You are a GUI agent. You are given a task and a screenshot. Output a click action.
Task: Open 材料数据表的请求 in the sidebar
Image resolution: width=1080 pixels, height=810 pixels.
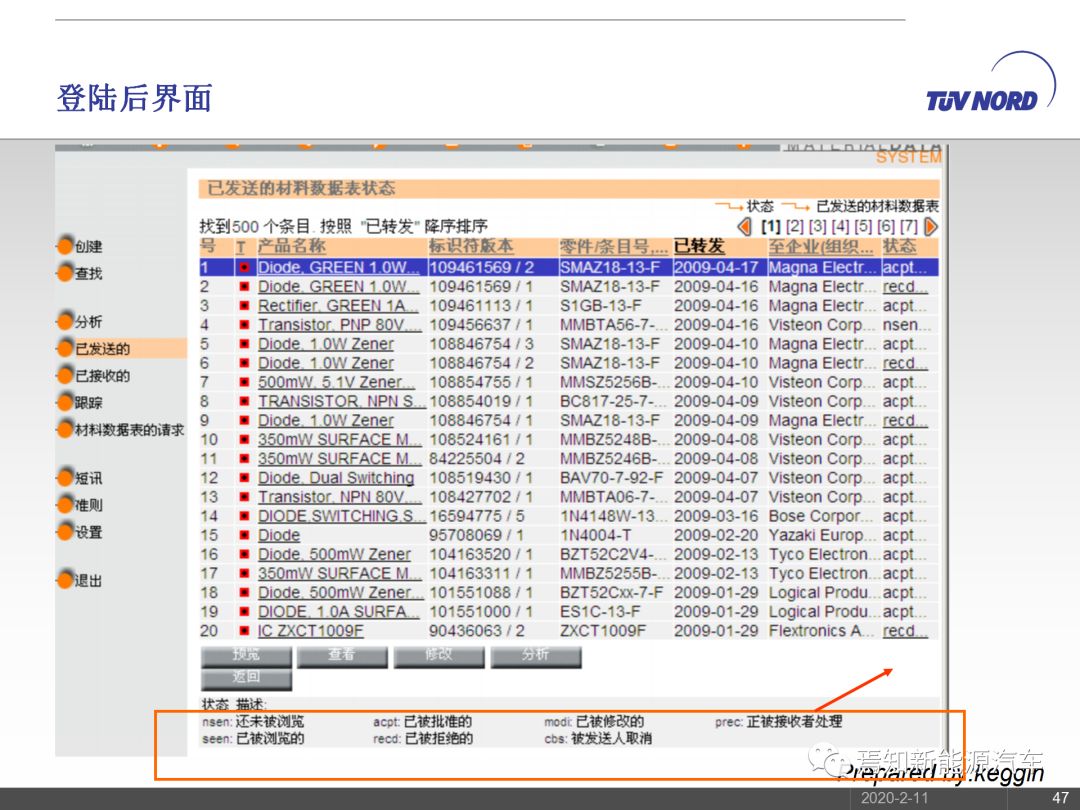tap(129, 430)
